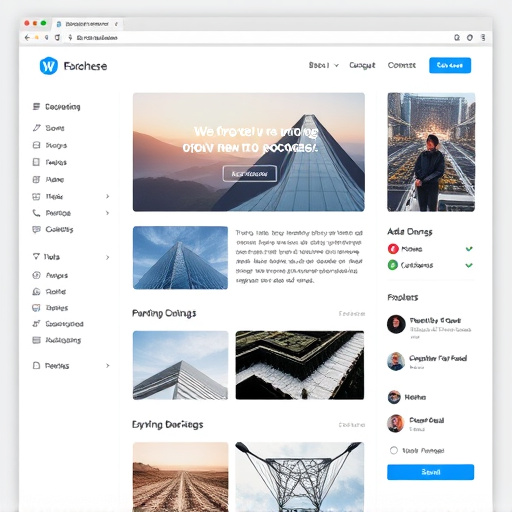
Task: Click the pencil icon in the sidebar
Action: point(36,128)
